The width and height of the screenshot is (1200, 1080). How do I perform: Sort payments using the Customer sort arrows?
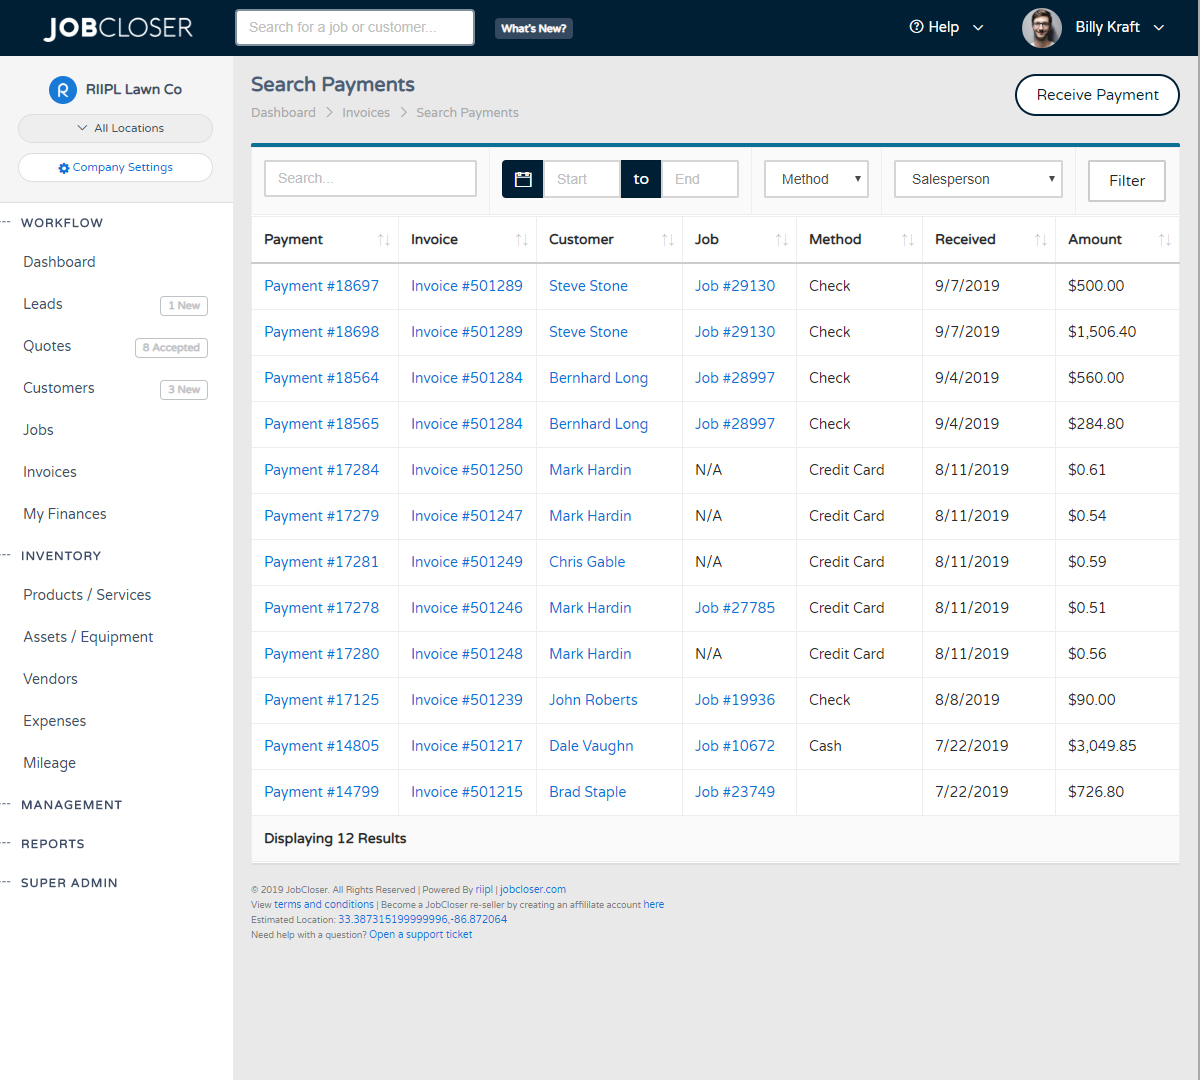pyautogui.click(x=667, y=239)
